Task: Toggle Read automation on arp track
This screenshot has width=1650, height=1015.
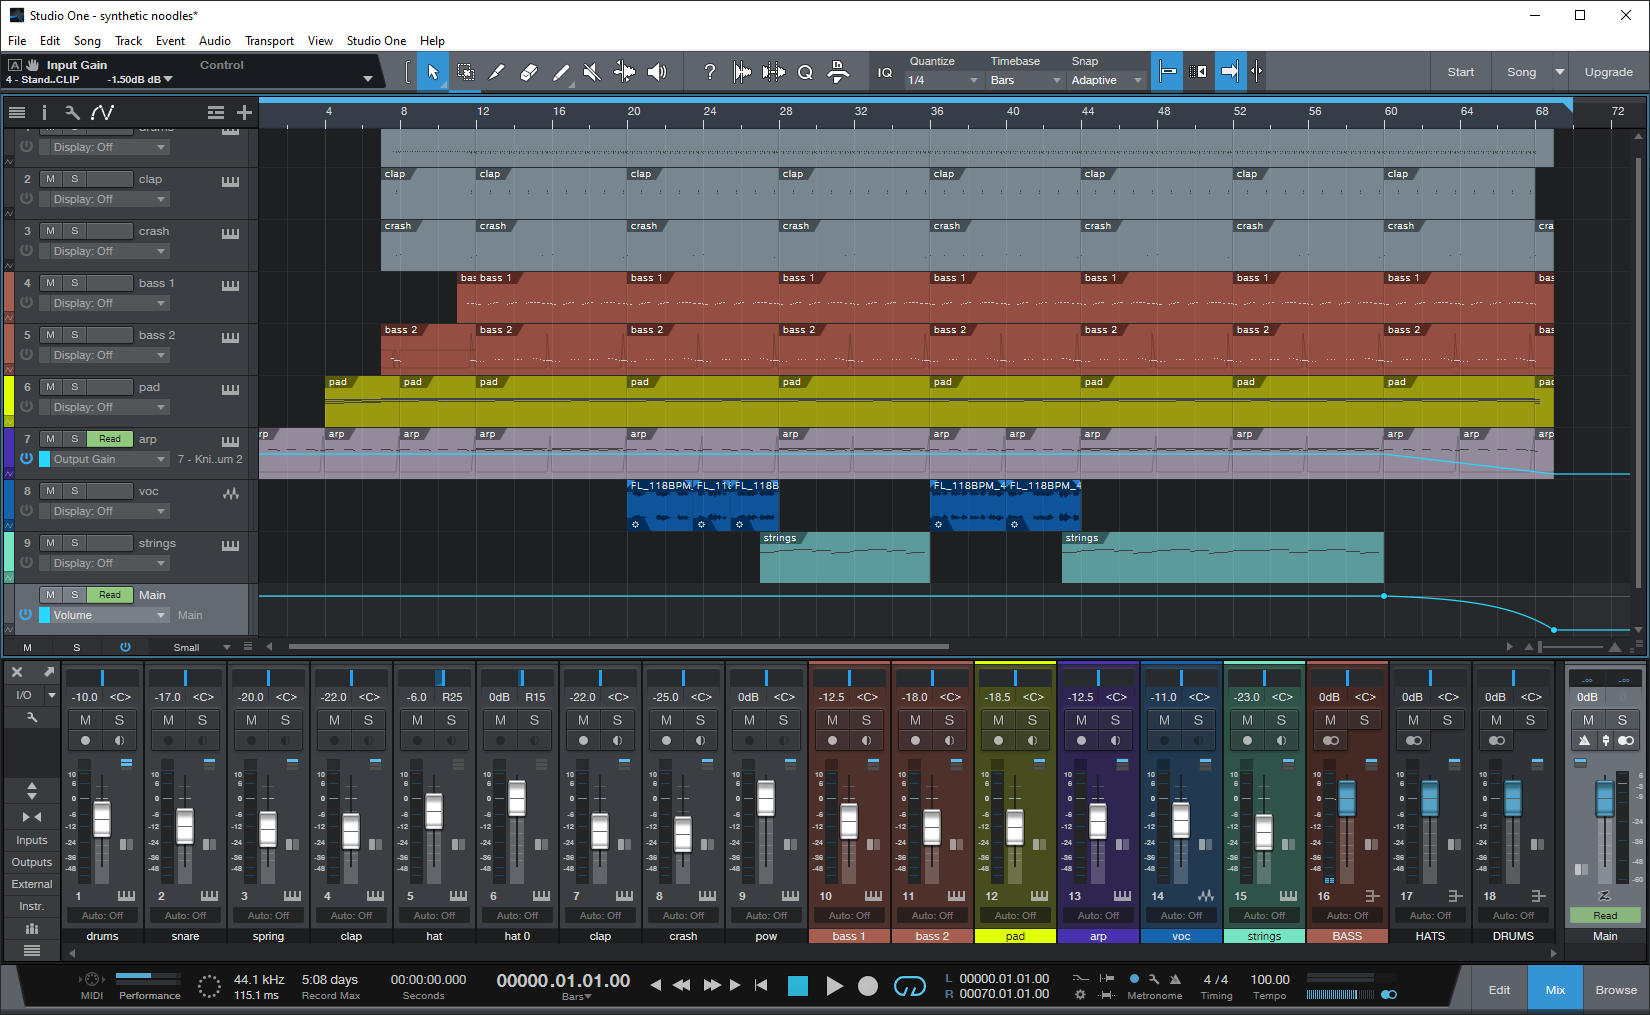Action: click(109, 439)
